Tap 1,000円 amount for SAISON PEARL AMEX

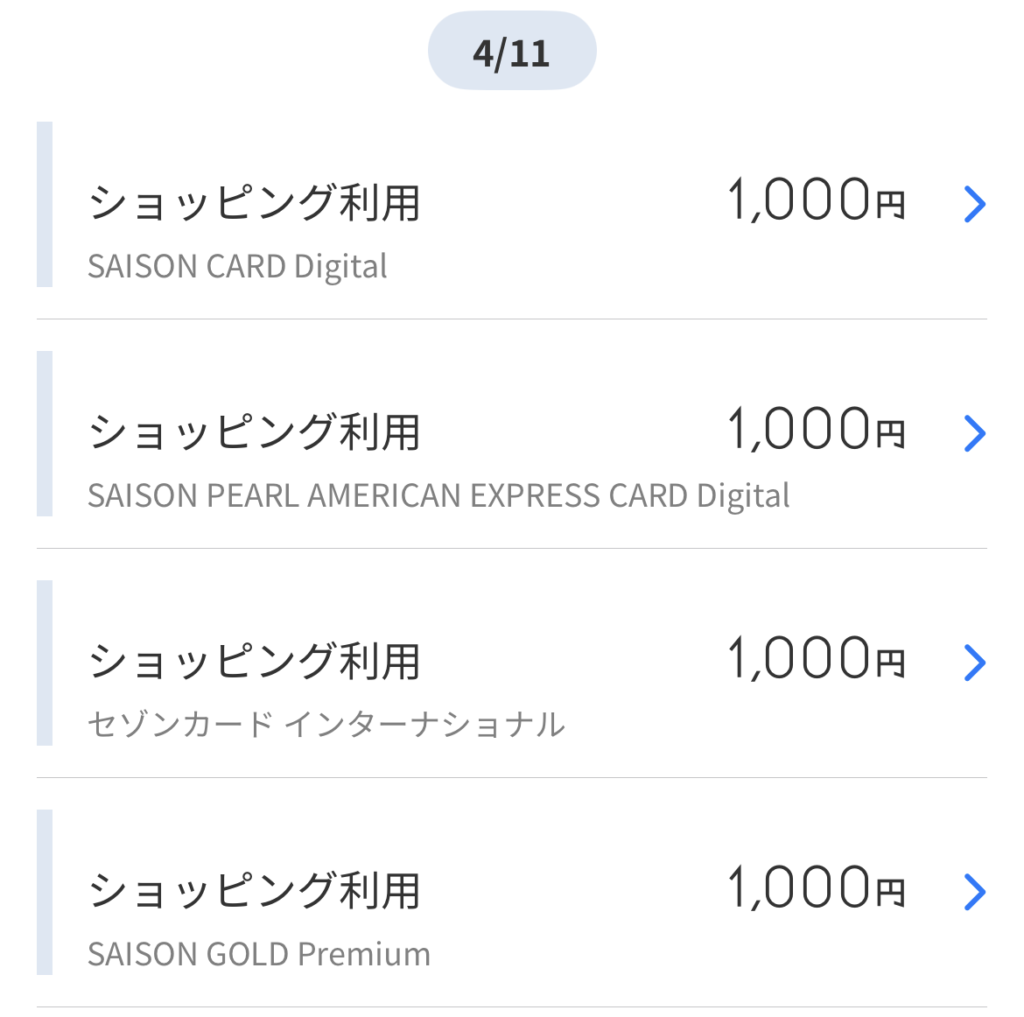(816, 428)
